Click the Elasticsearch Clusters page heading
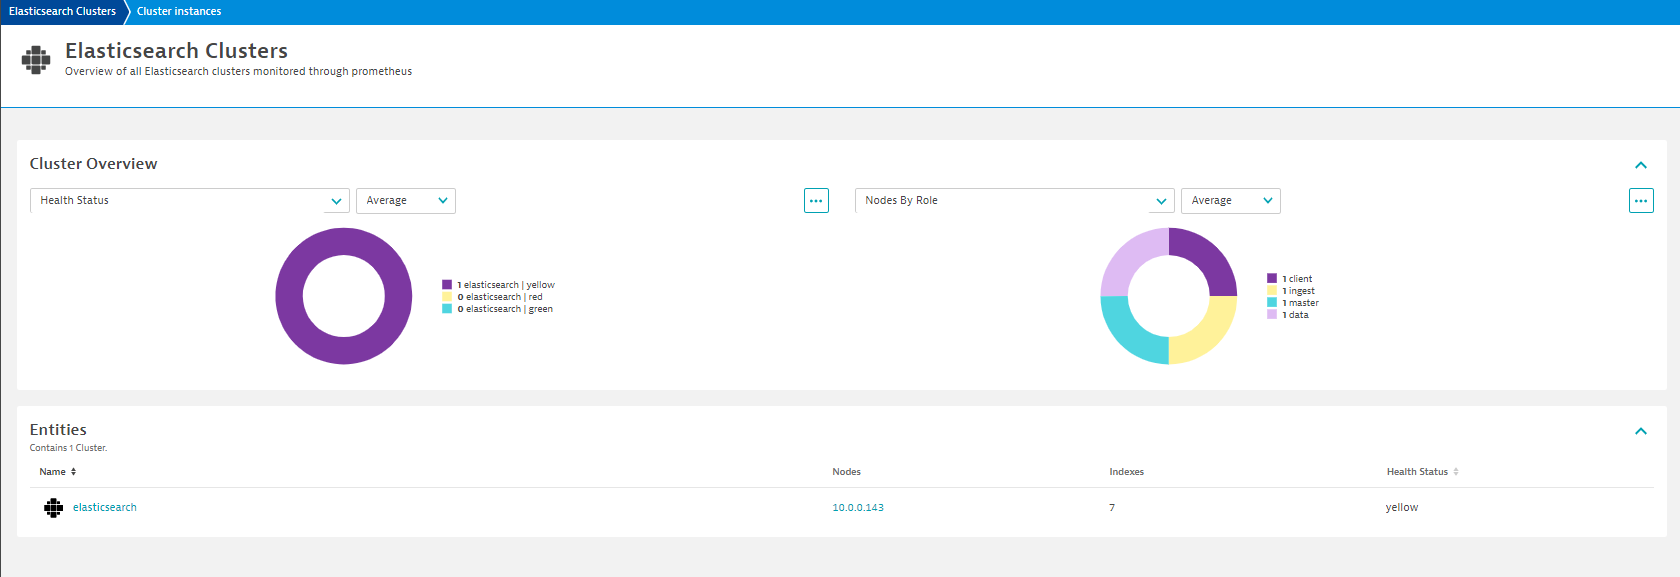Viewport: 1680px width, 577px height. [176, 51]
